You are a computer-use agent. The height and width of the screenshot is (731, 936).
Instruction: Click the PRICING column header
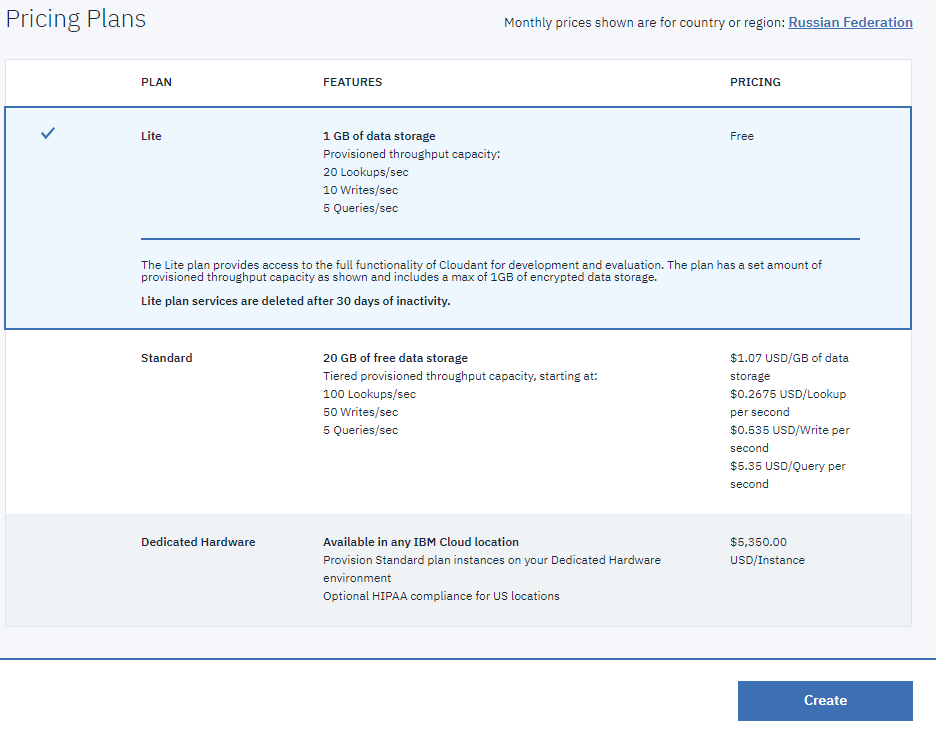coord(755,82)
